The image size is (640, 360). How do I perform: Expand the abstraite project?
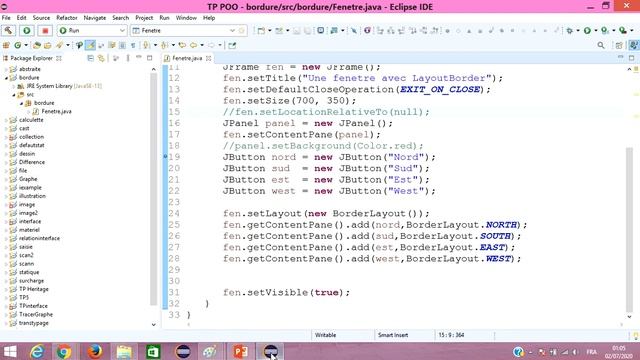[6, 69]
